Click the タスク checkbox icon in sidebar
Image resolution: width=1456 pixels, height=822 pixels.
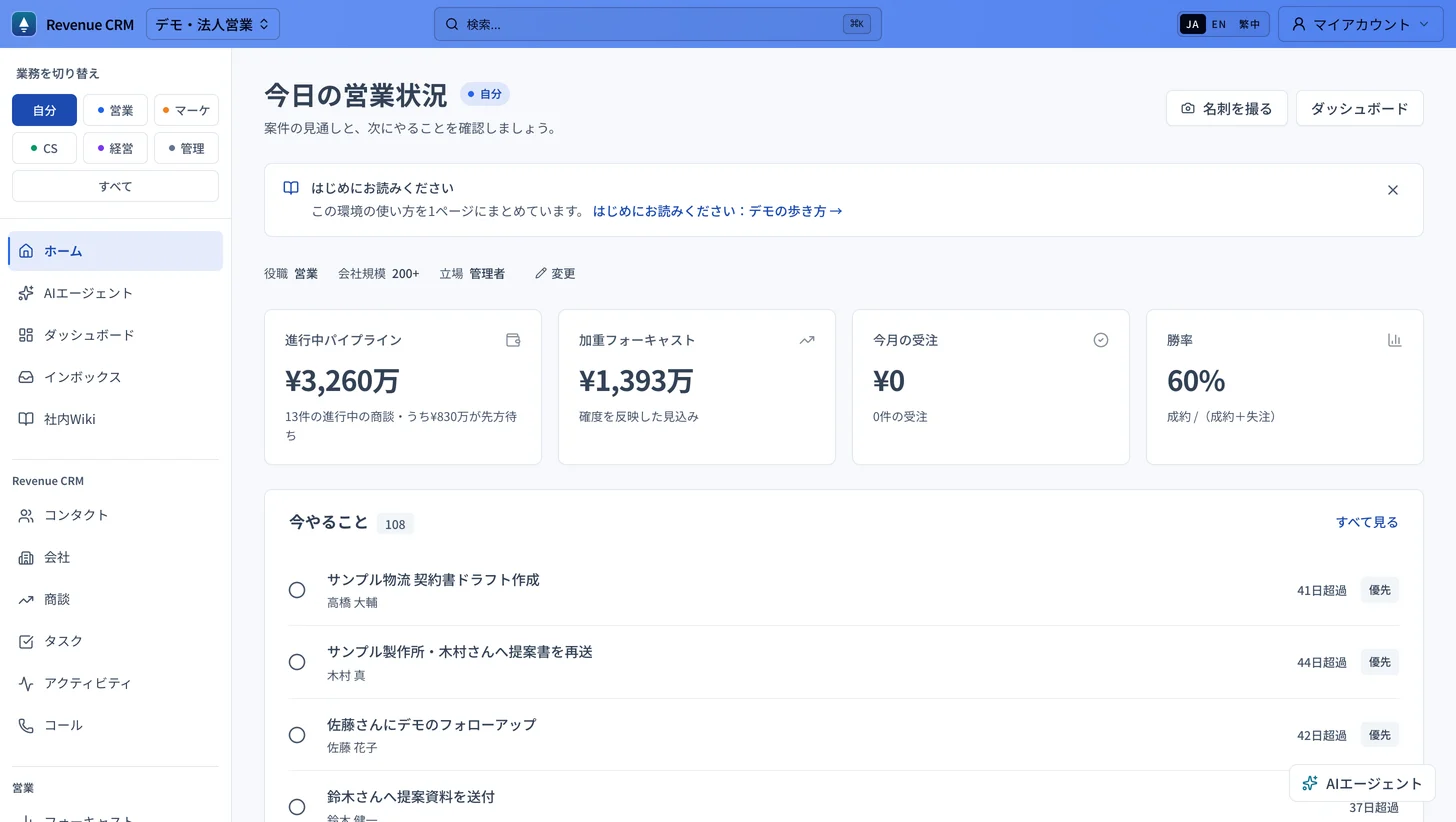tap(26, 641)
